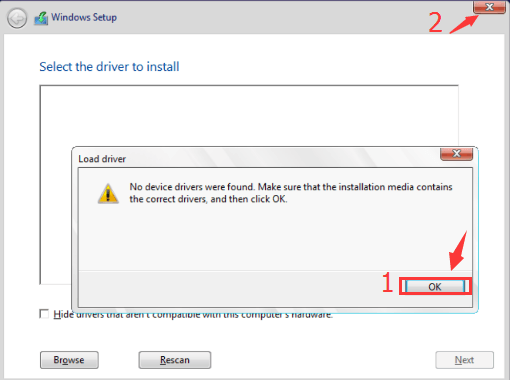Click the red arrow near the window close button
510x380 pixels.
point(464,24)
